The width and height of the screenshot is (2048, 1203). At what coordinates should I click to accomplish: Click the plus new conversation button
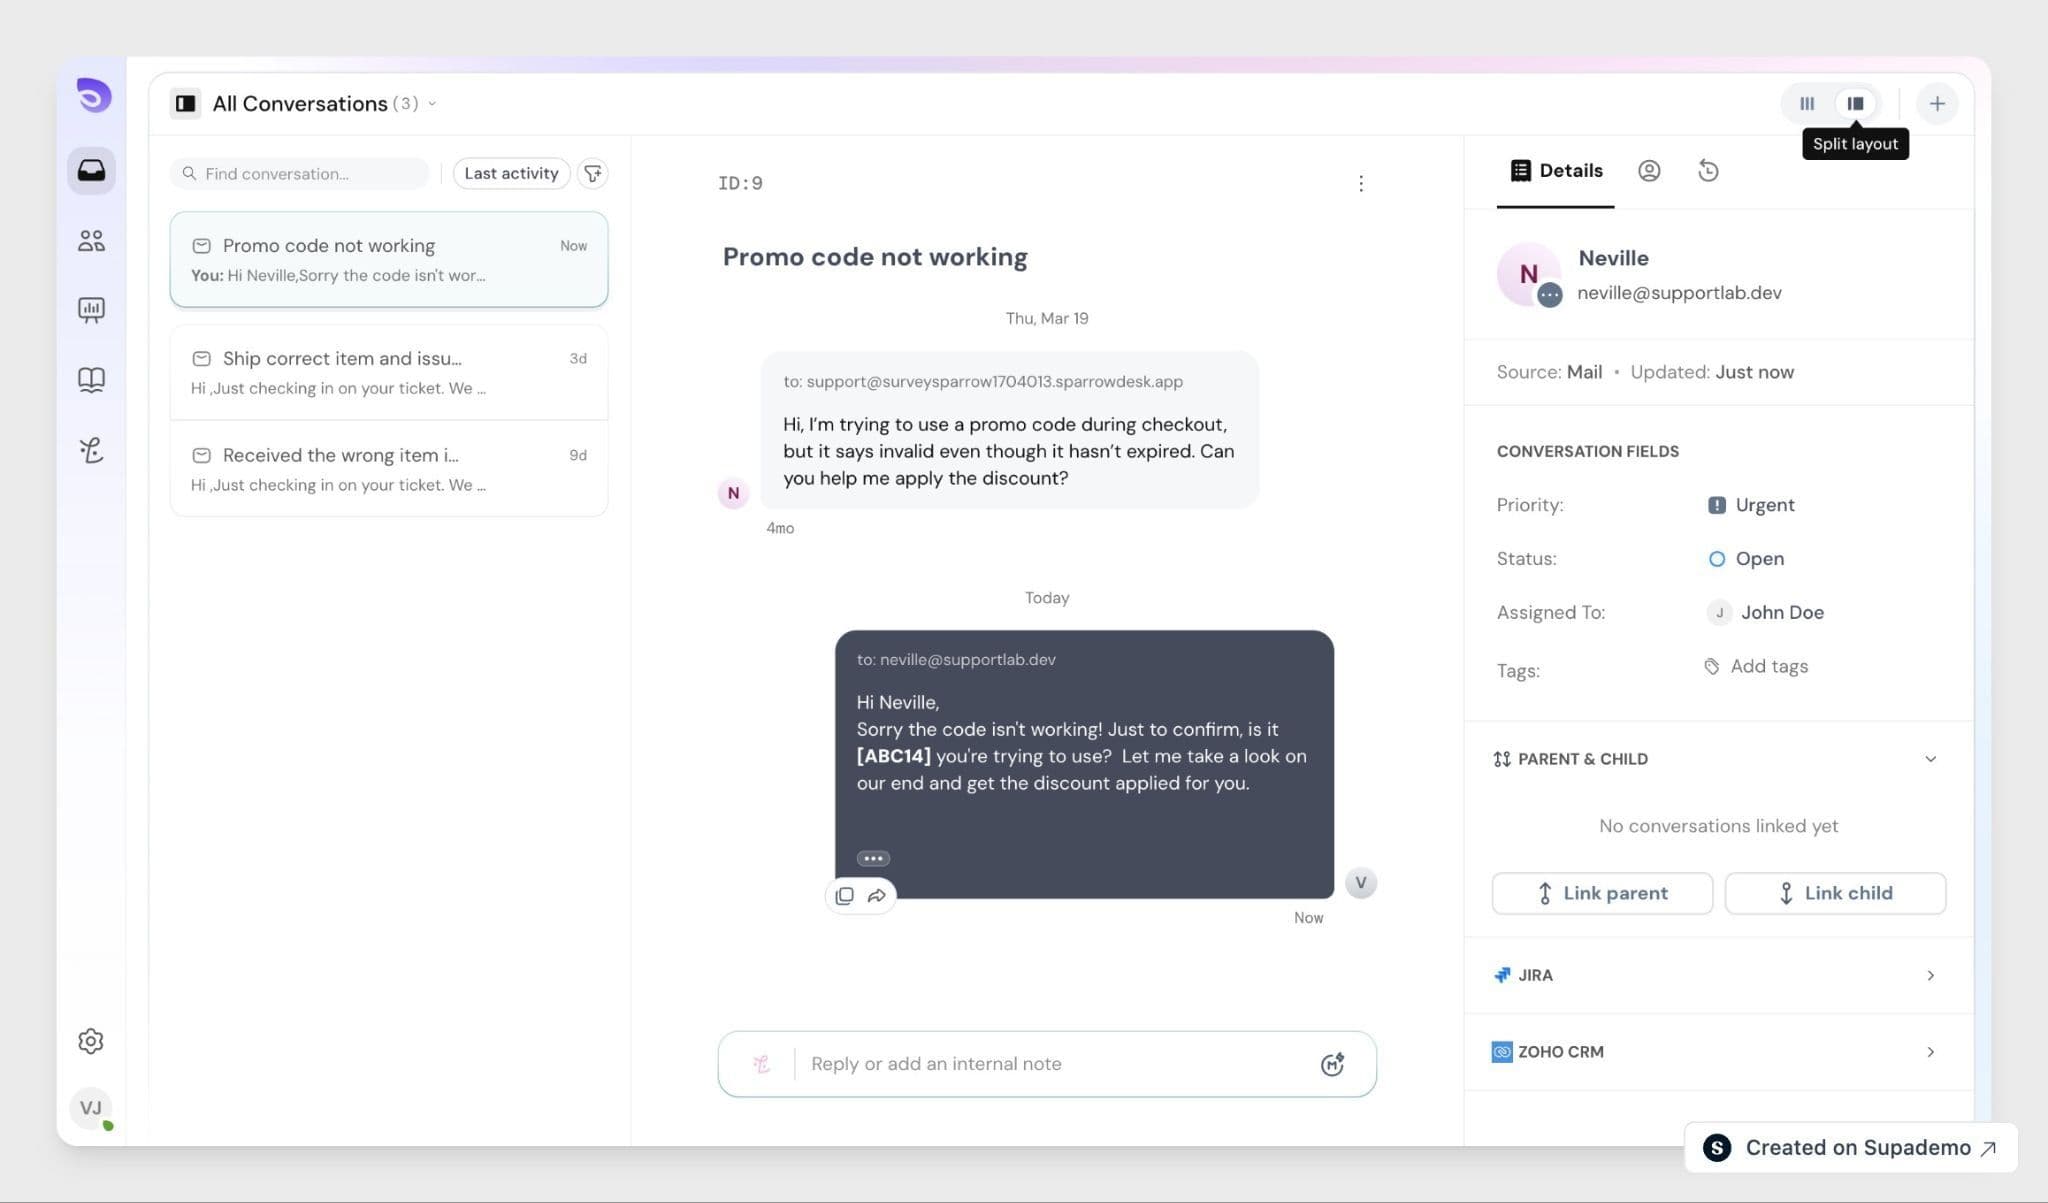tap(1937, 103)
